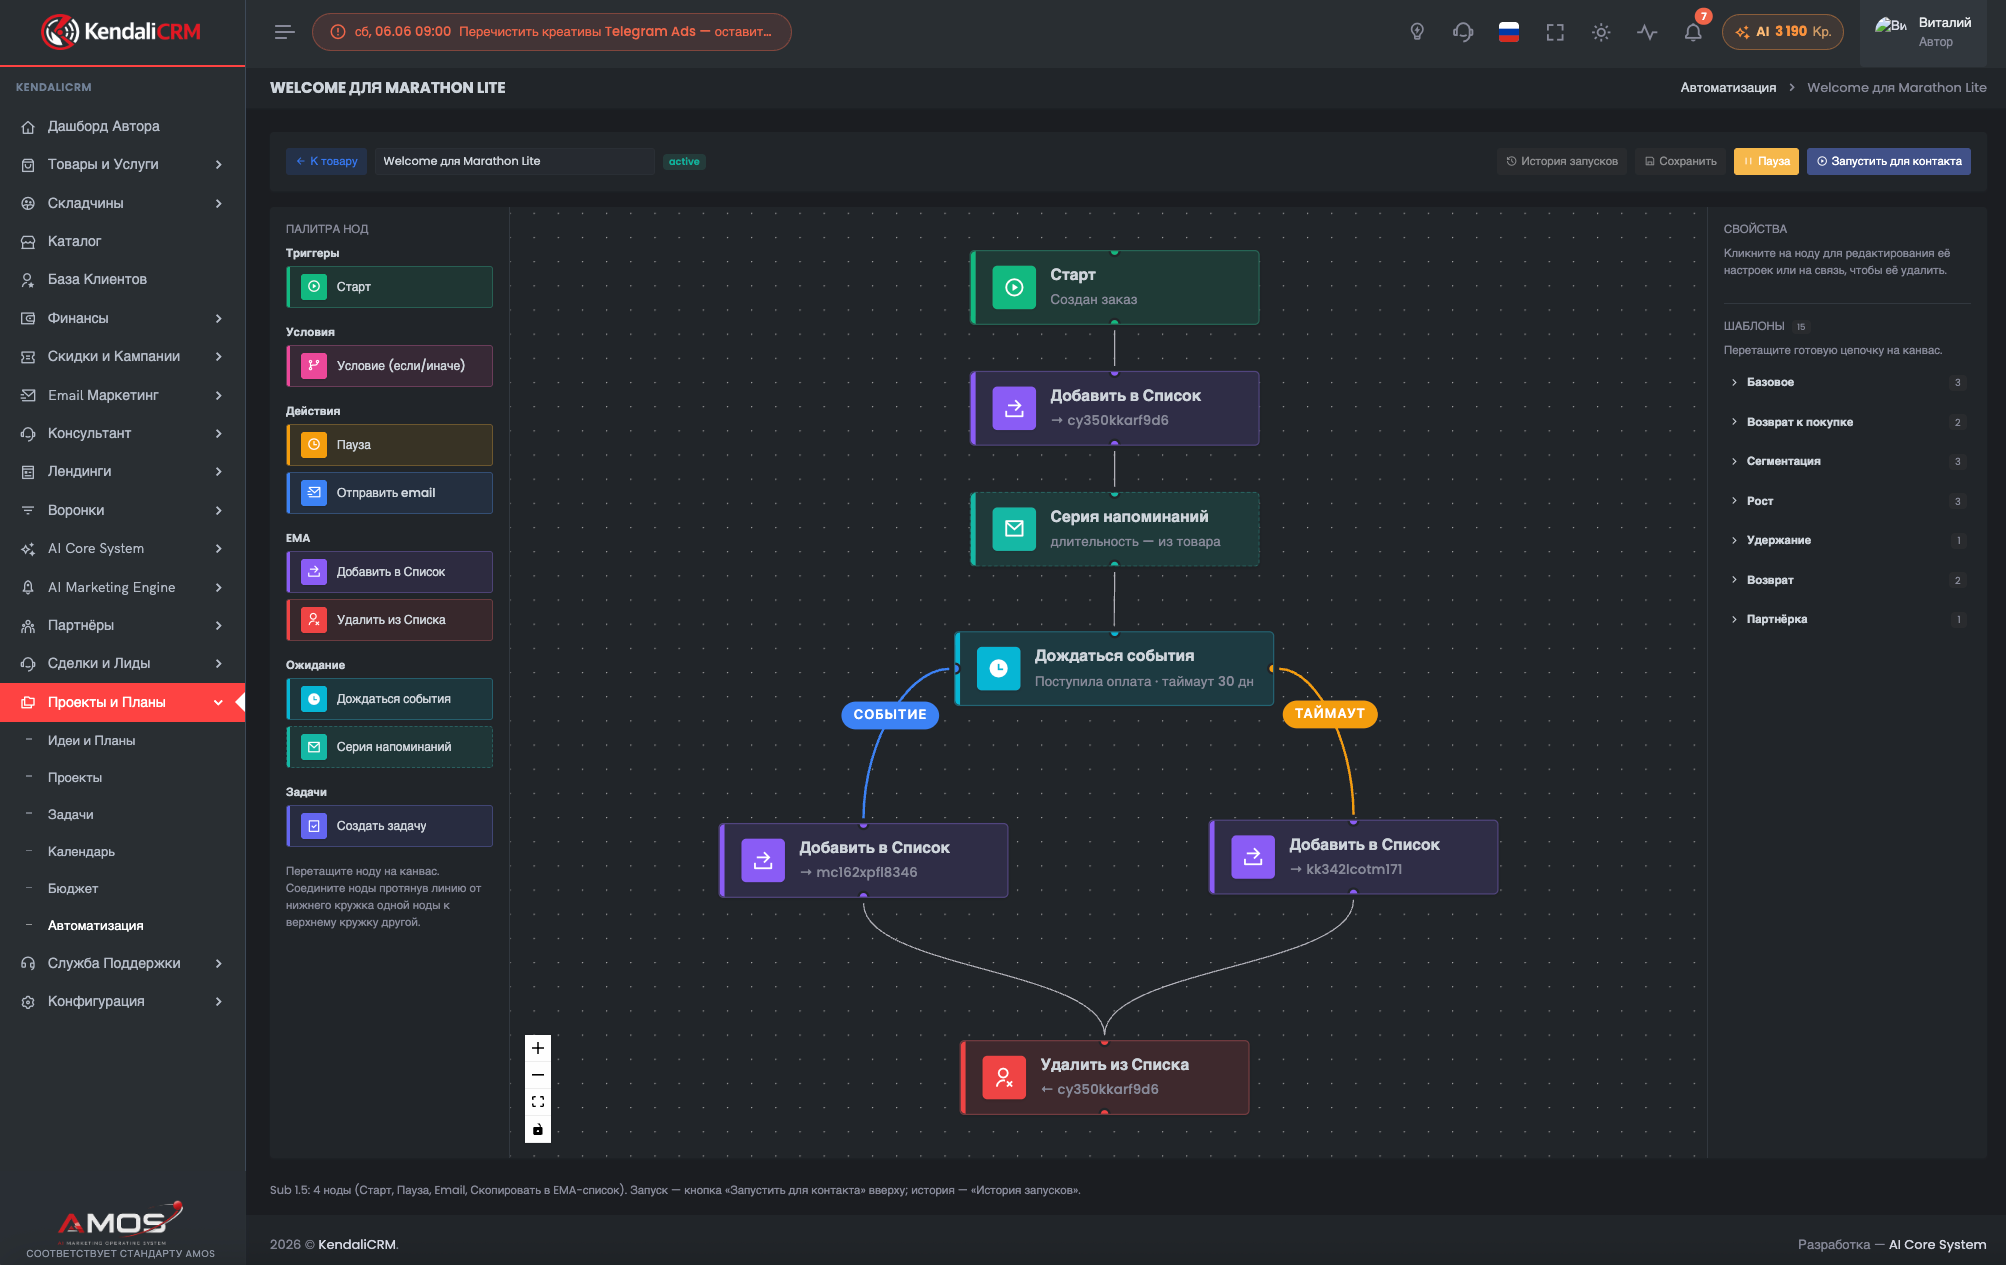Image resolution: width=2006 pixels, height=1265 pixels.
Task: Click the orange Пауза button in toolbar
Action: point(1767,161)
